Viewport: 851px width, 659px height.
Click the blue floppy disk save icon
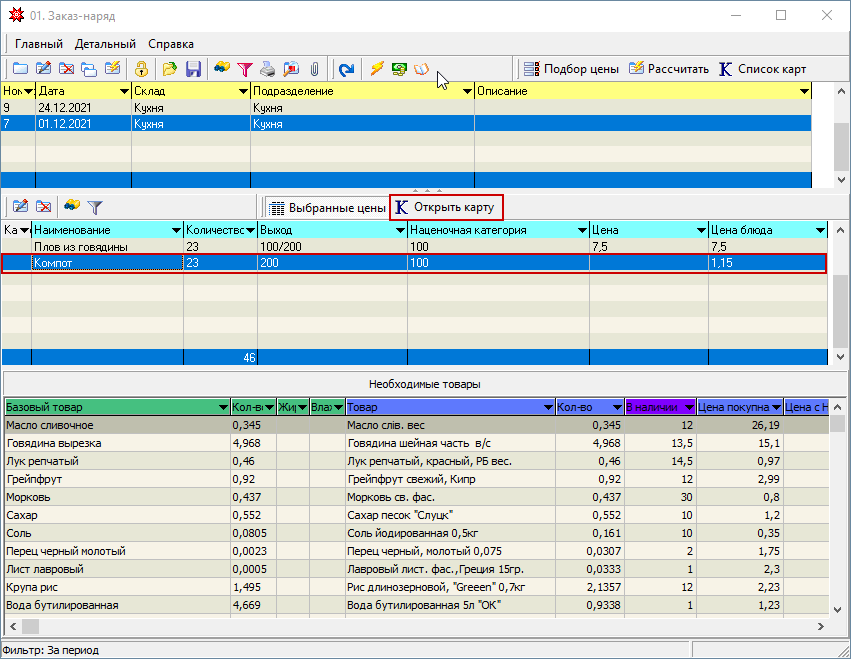(x=193, y=70)
